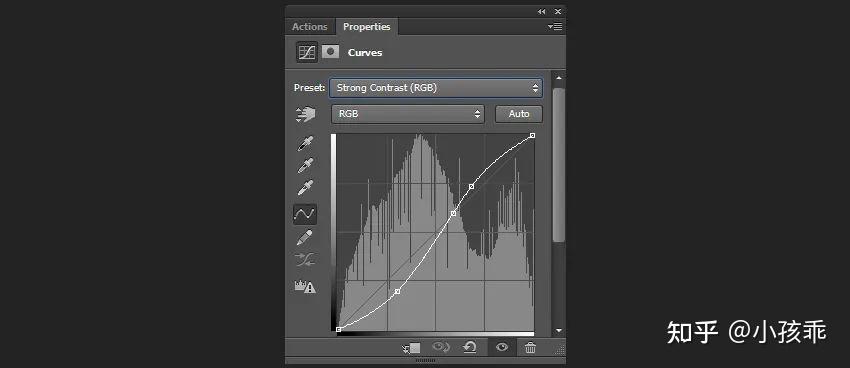Screen dimensions: 850x368
Task: Click the horizontal input gradient bar
Action: (x=435, y=333)
